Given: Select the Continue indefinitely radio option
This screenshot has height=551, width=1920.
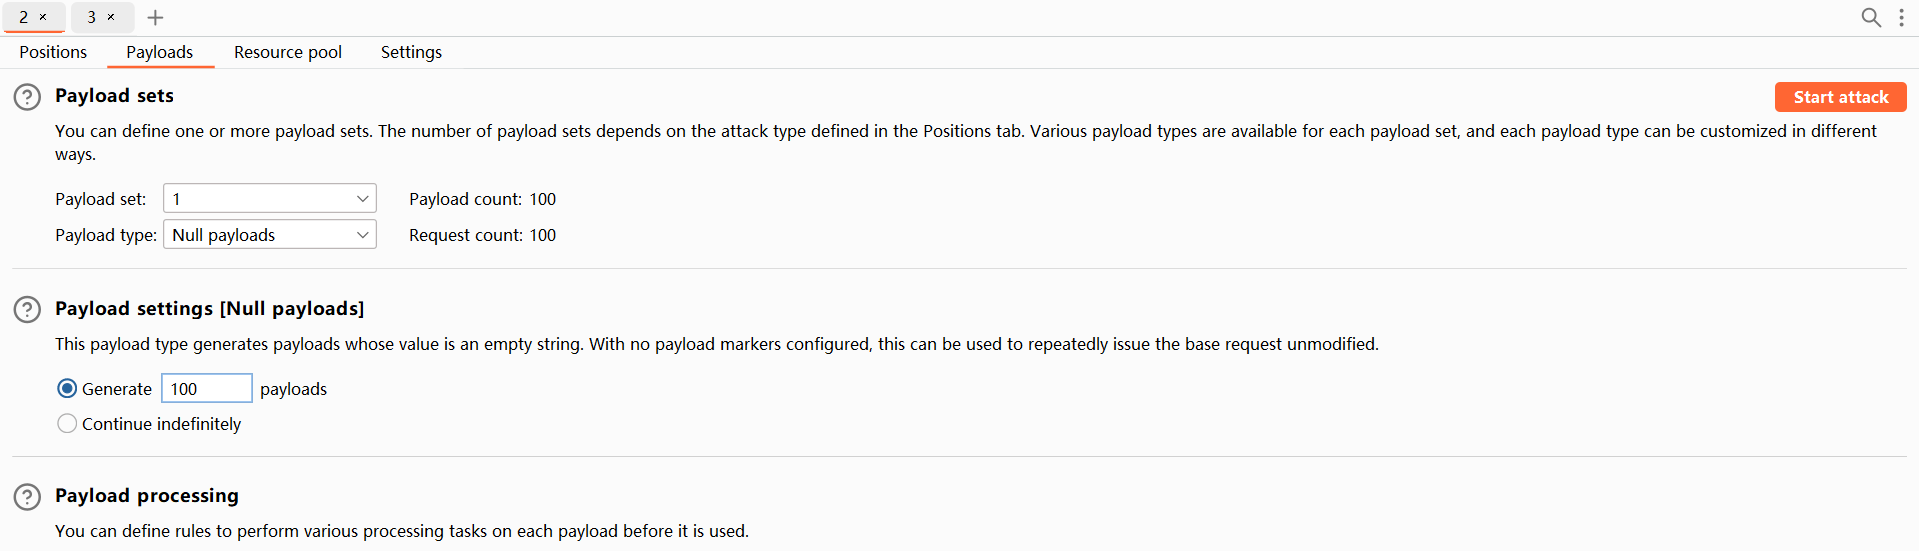Looking at the screenshot, I should [67, 424].
